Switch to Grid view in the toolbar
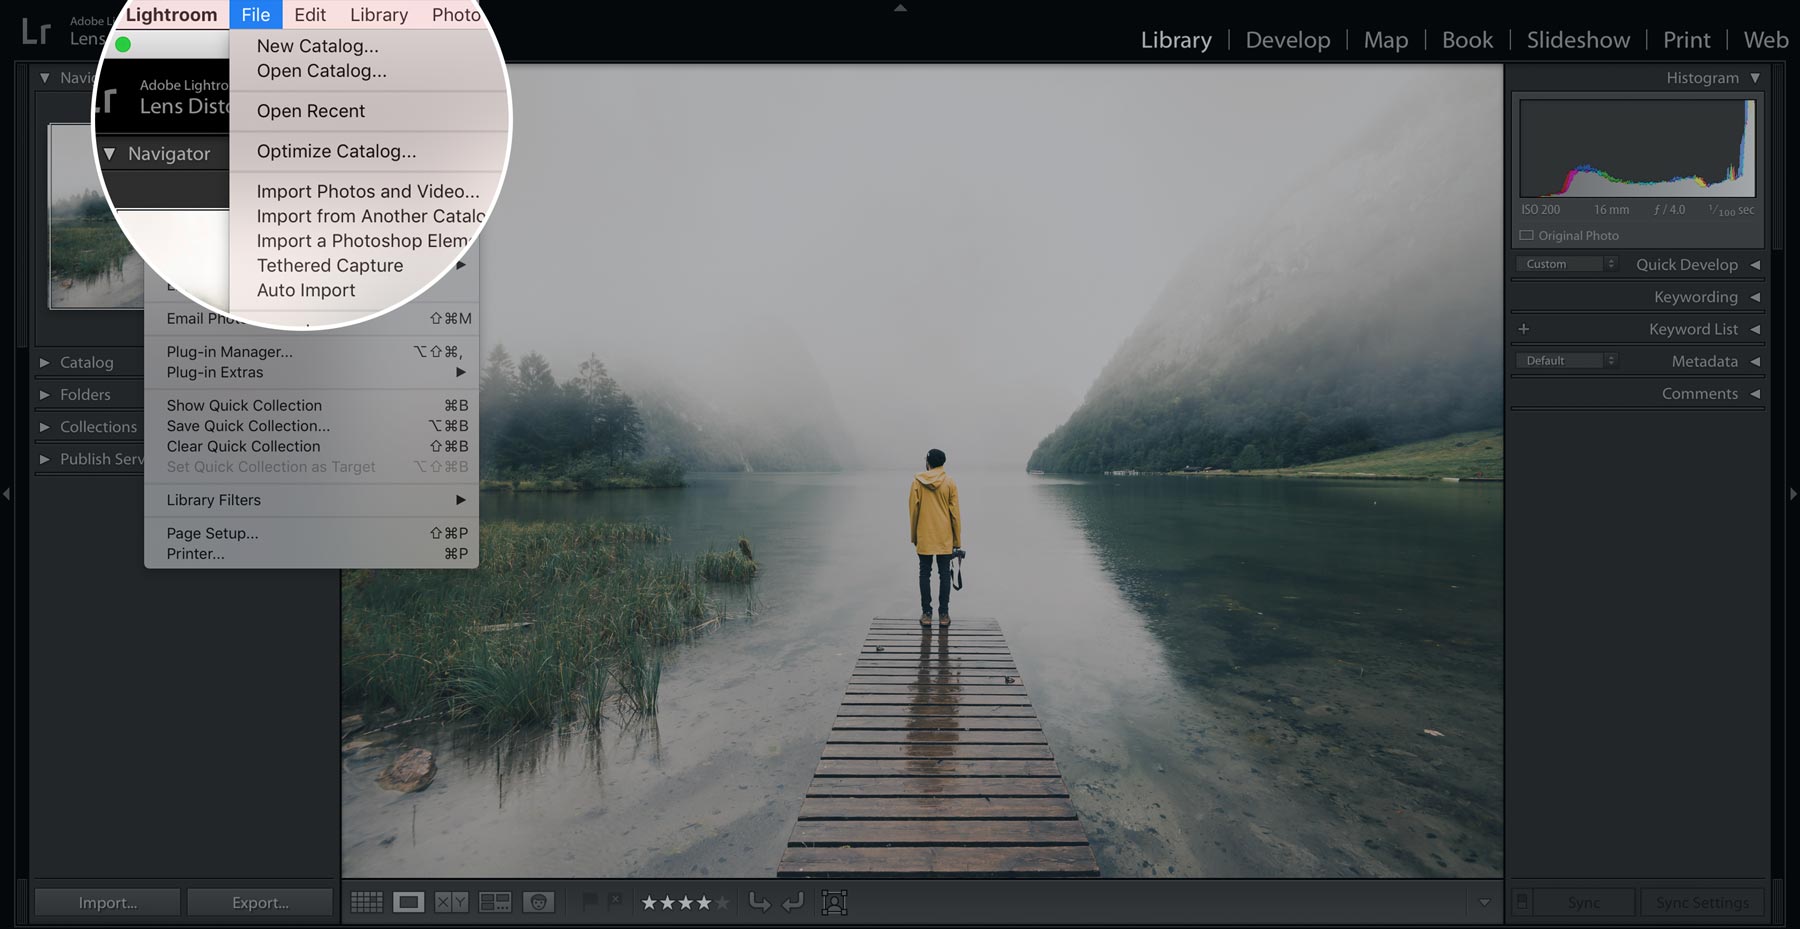The height and width of the screenshot is (929, 1800). 366,903
